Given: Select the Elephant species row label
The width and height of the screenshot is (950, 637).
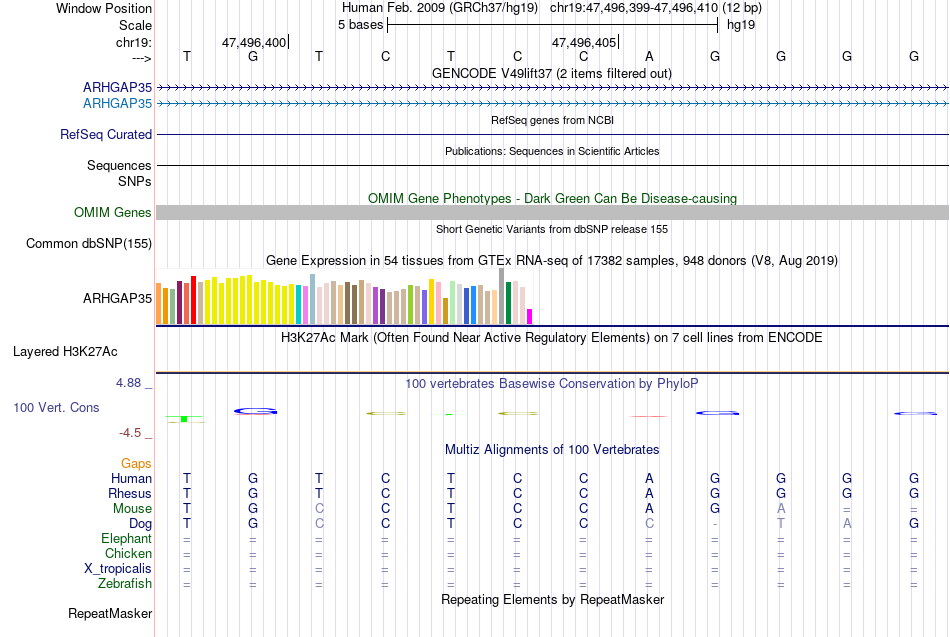Looking at the screenshot, I should pos(127,539).
